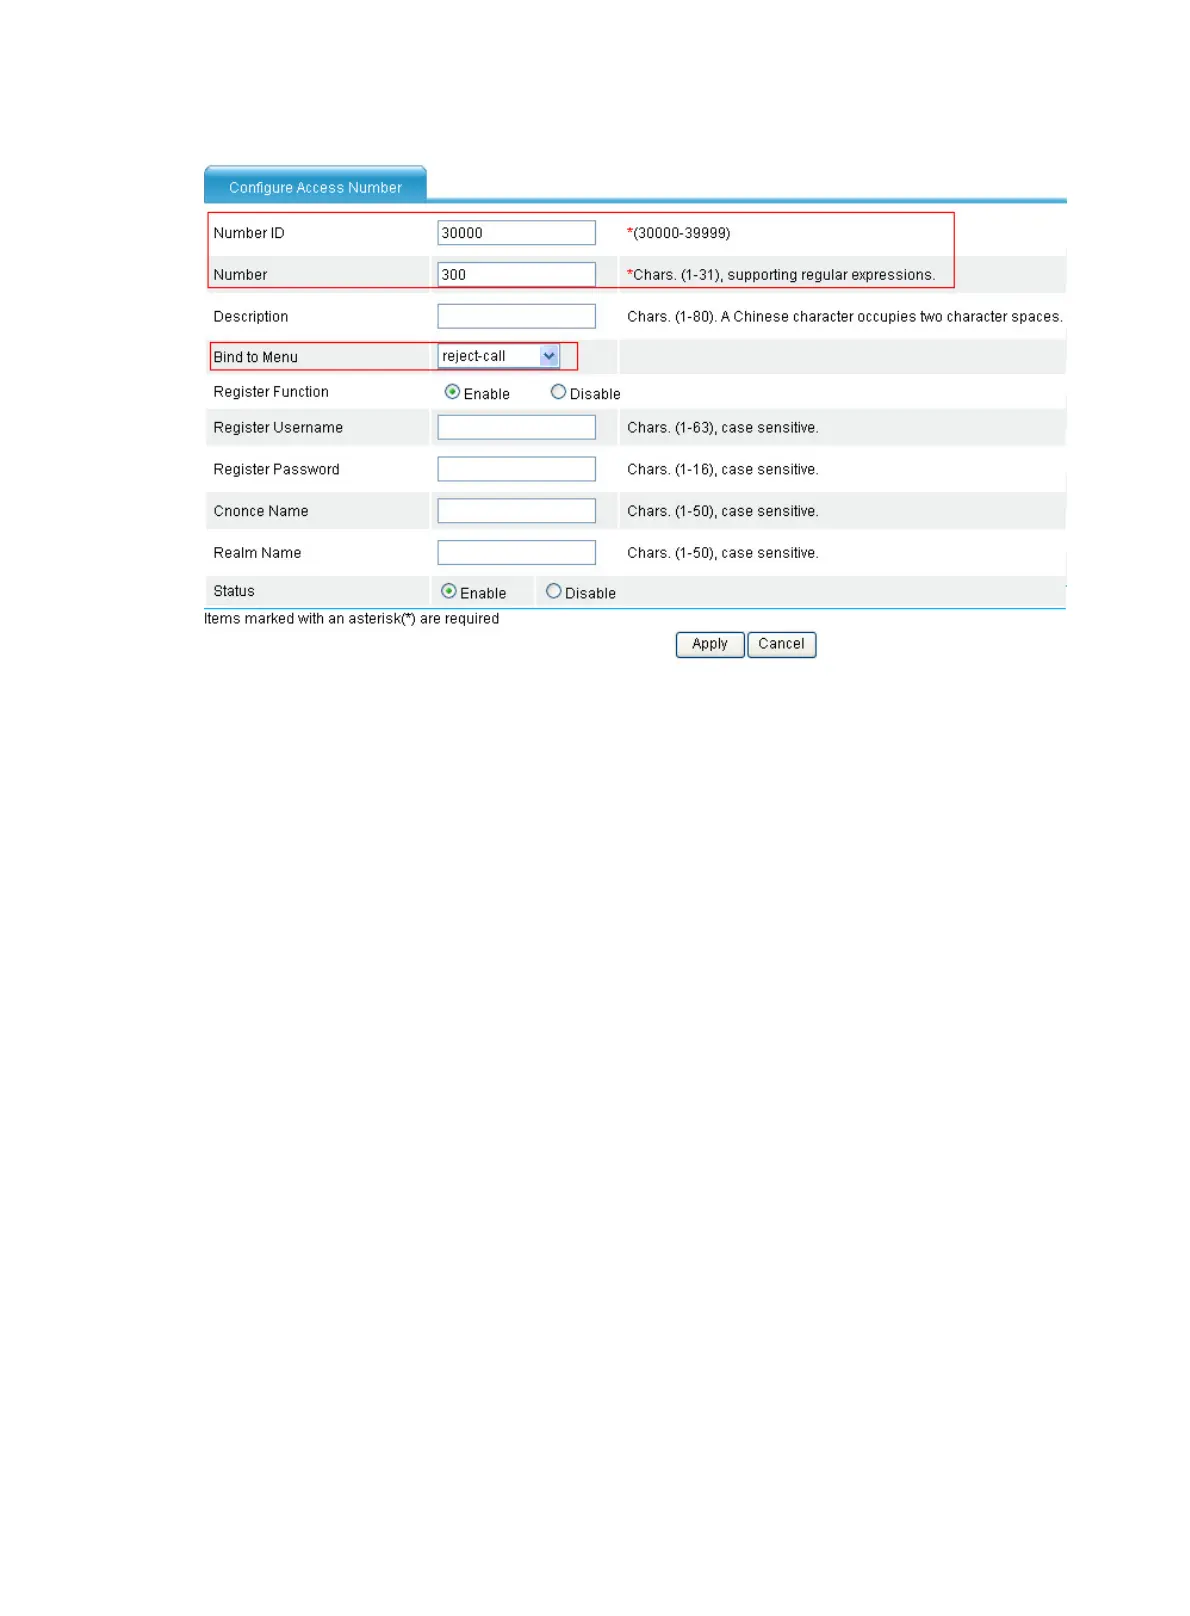Image resolution: width=1190 pixels, height=1616 pixels.
Task: Focus the Realm Name input
Action: pos(516,553)
